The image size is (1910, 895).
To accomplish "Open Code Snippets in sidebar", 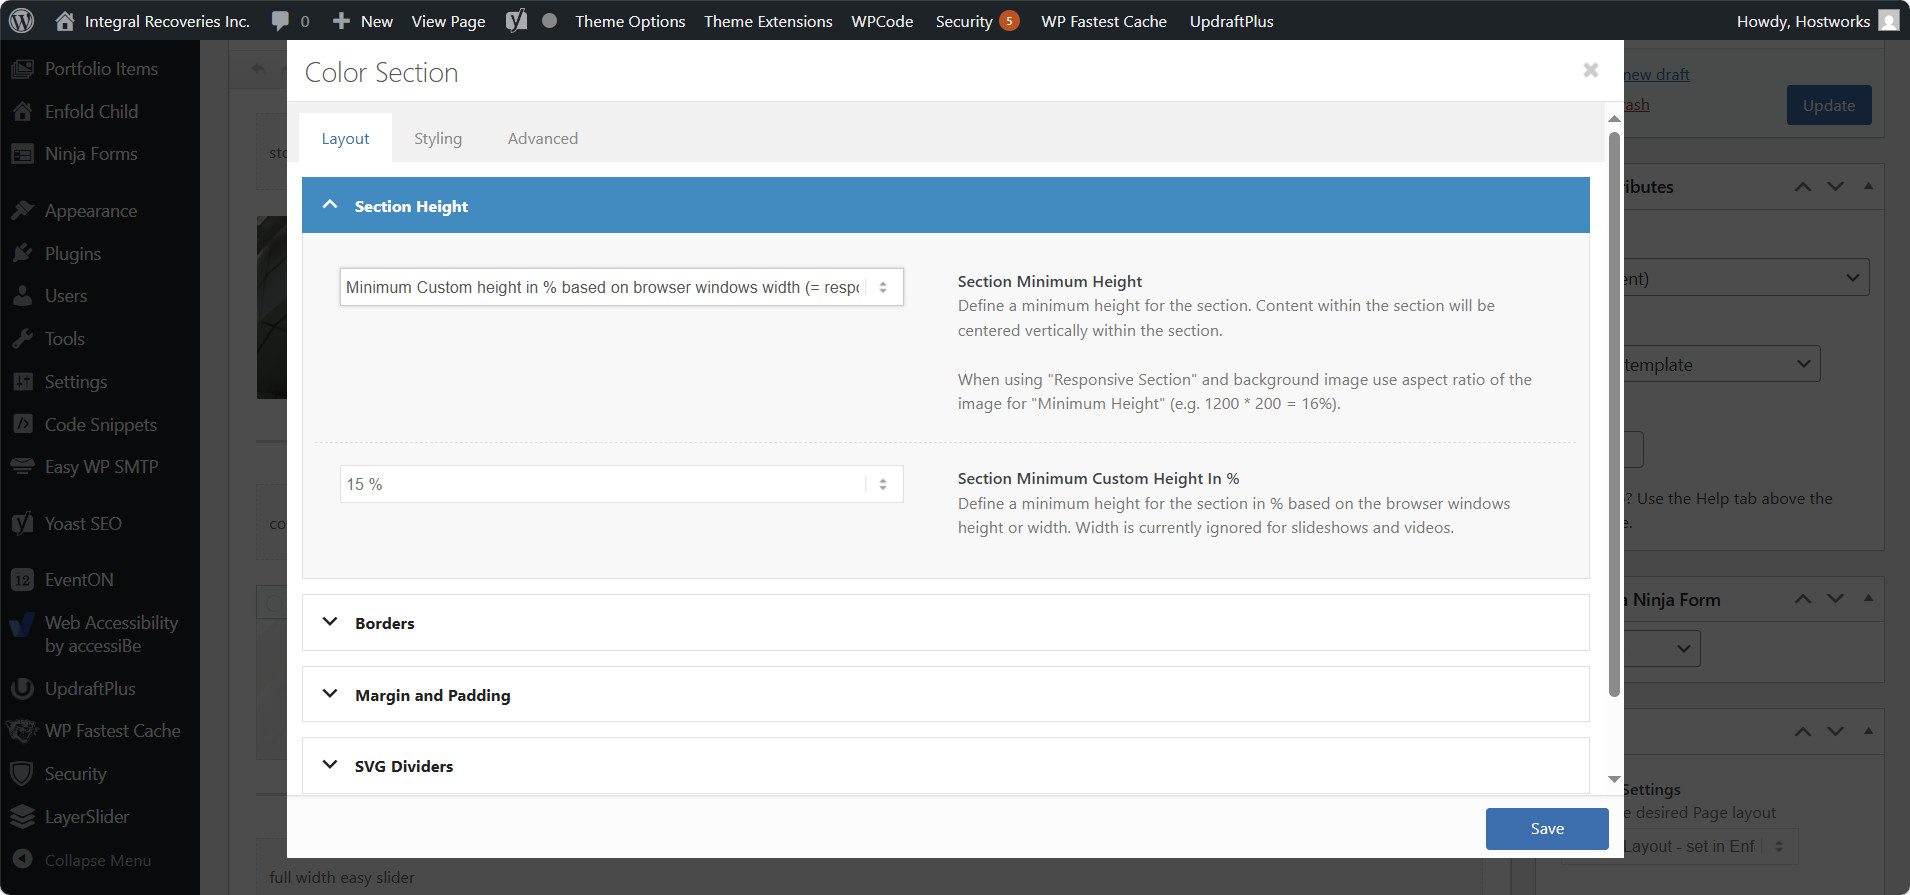I will pyautogui.click(x=100, y=425).
